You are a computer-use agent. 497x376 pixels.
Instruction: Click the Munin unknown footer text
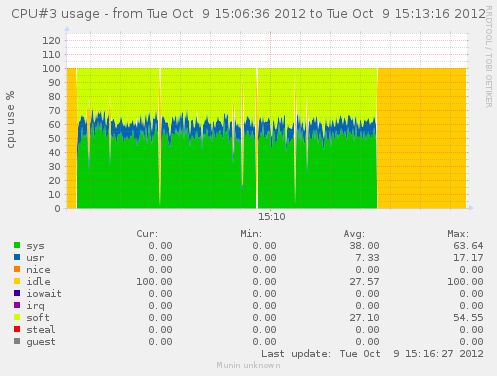tap(248, 365)
